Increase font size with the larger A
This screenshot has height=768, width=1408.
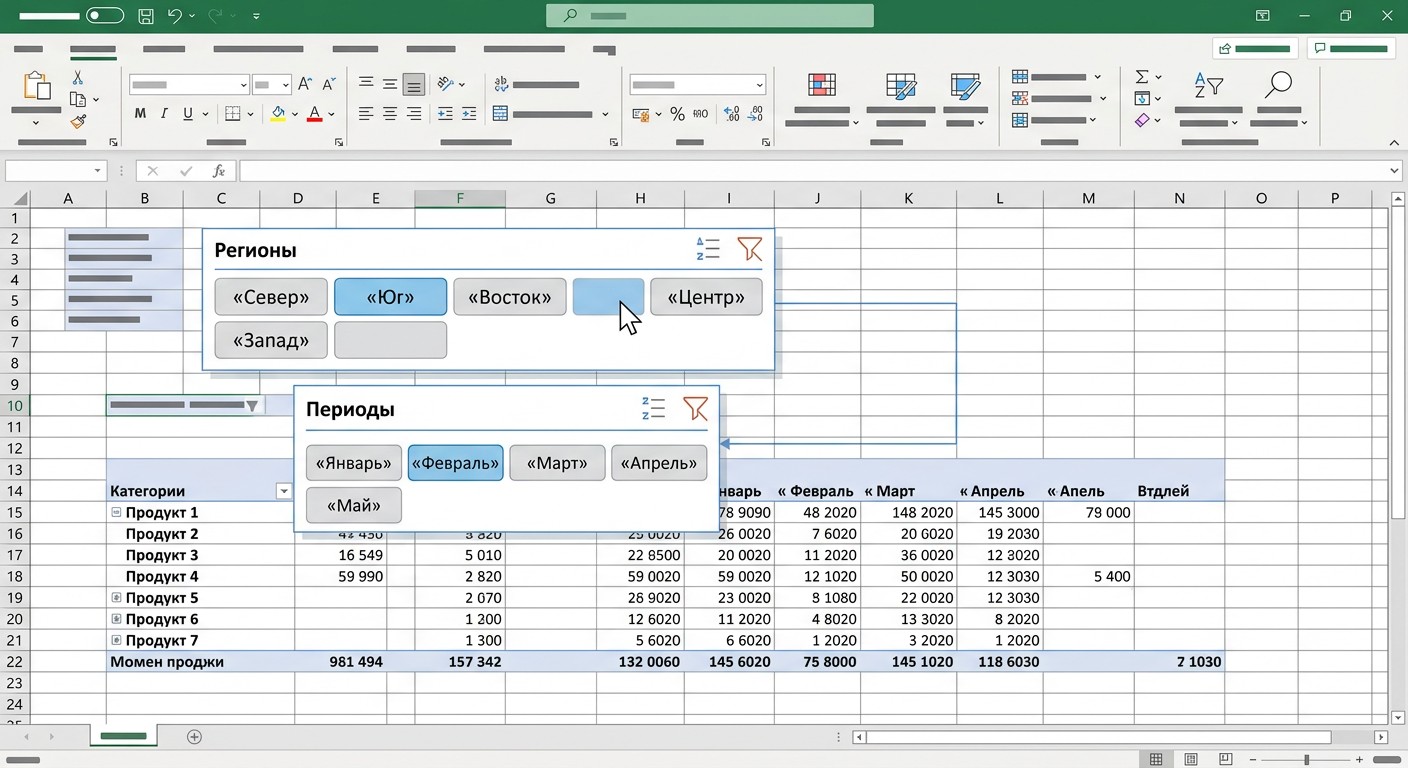tap(306, 85)
